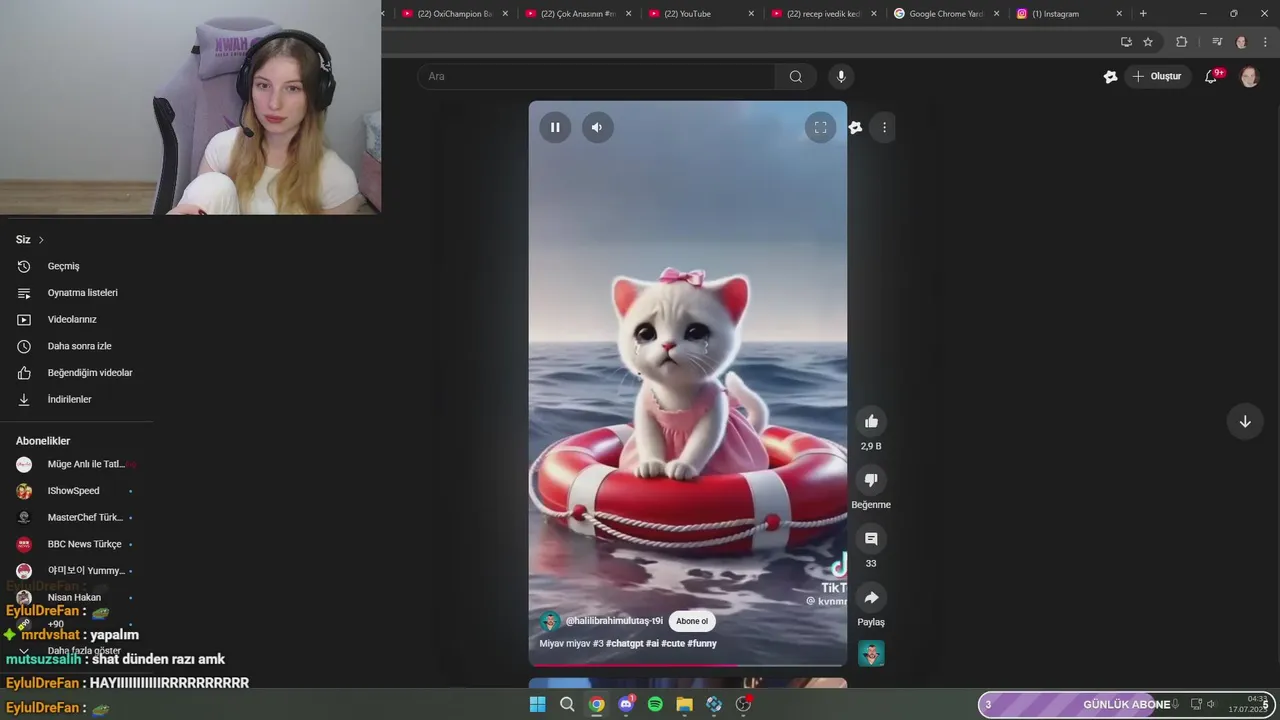This screenshot has width=1280, height=720.
Task: Open Discord from taskbar
Action: coord(626,704)
